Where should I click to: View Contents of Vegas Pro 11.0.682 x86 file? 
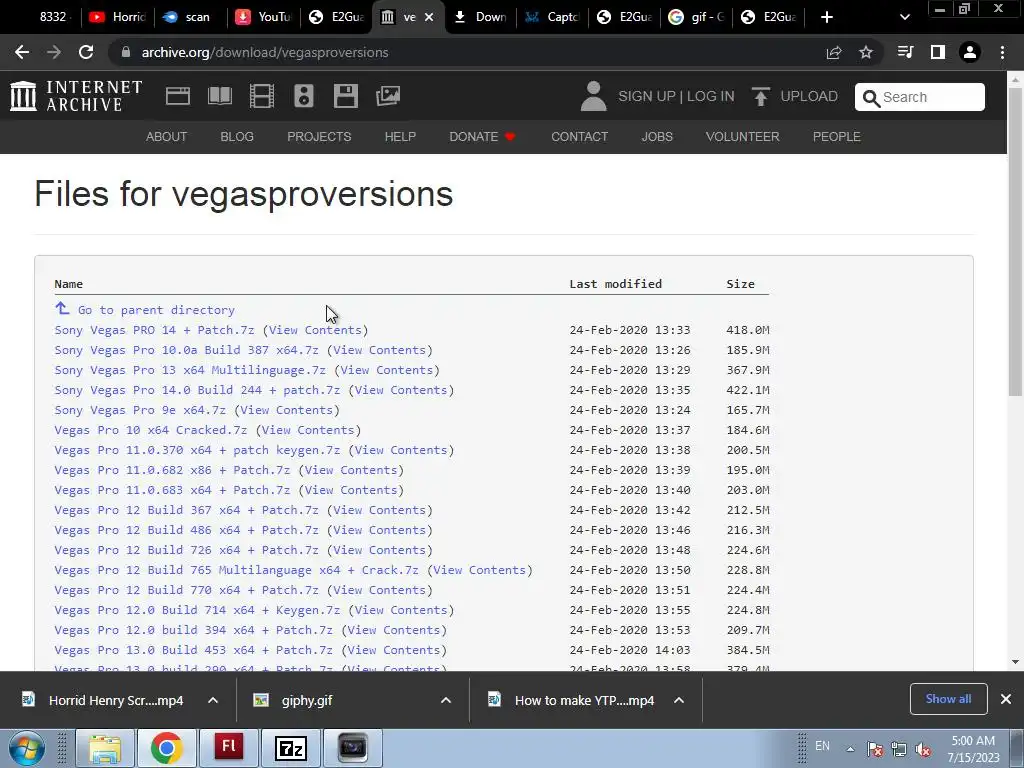pos(351,470)
